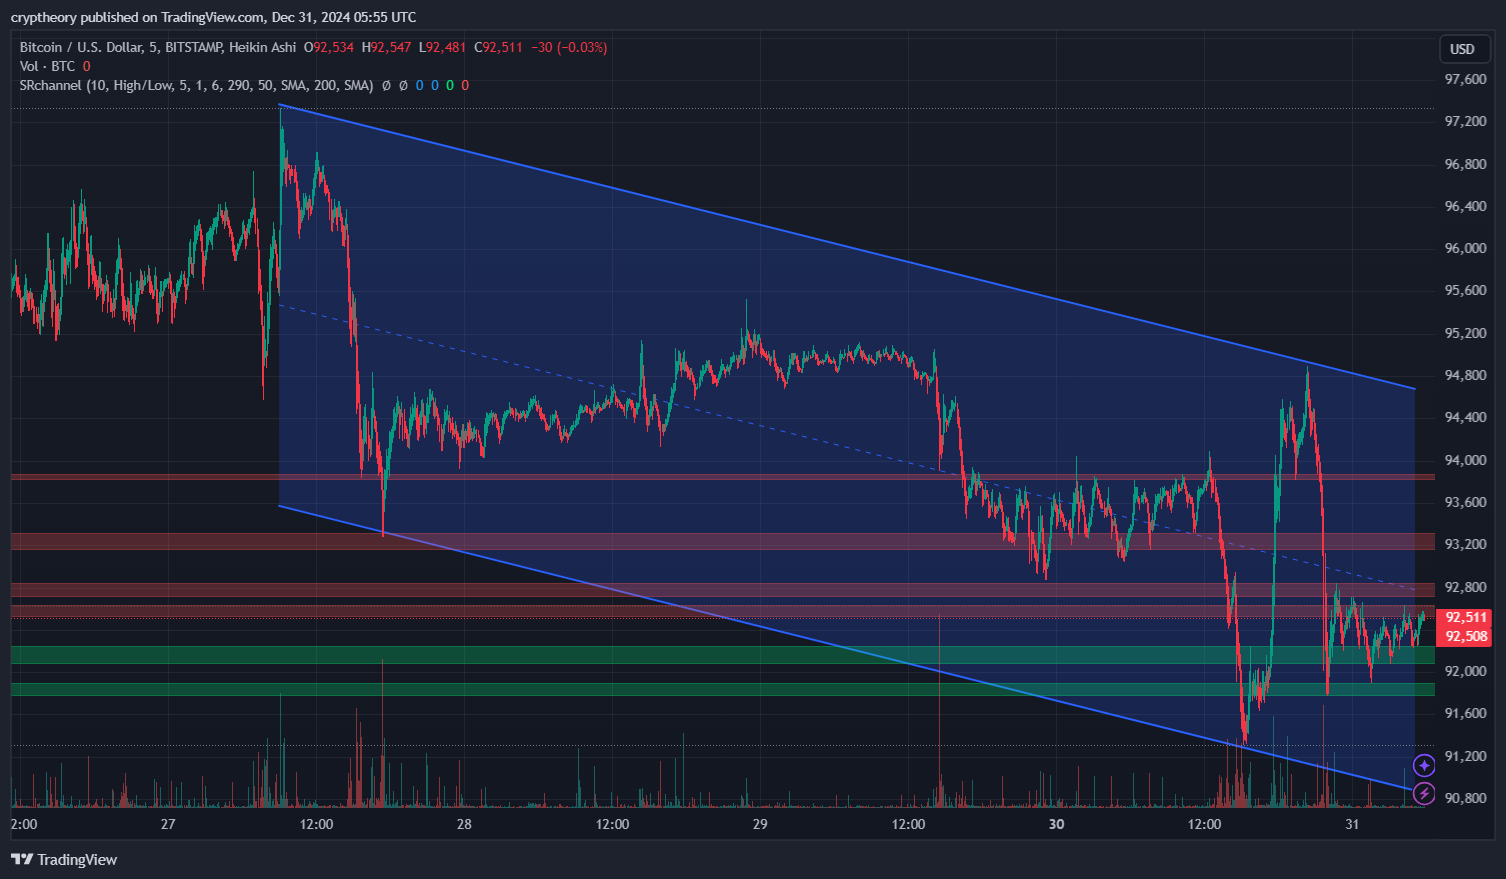Select the SRchannel indicator legend
This screenshot has height=879, width=1506.
[196, 85]
